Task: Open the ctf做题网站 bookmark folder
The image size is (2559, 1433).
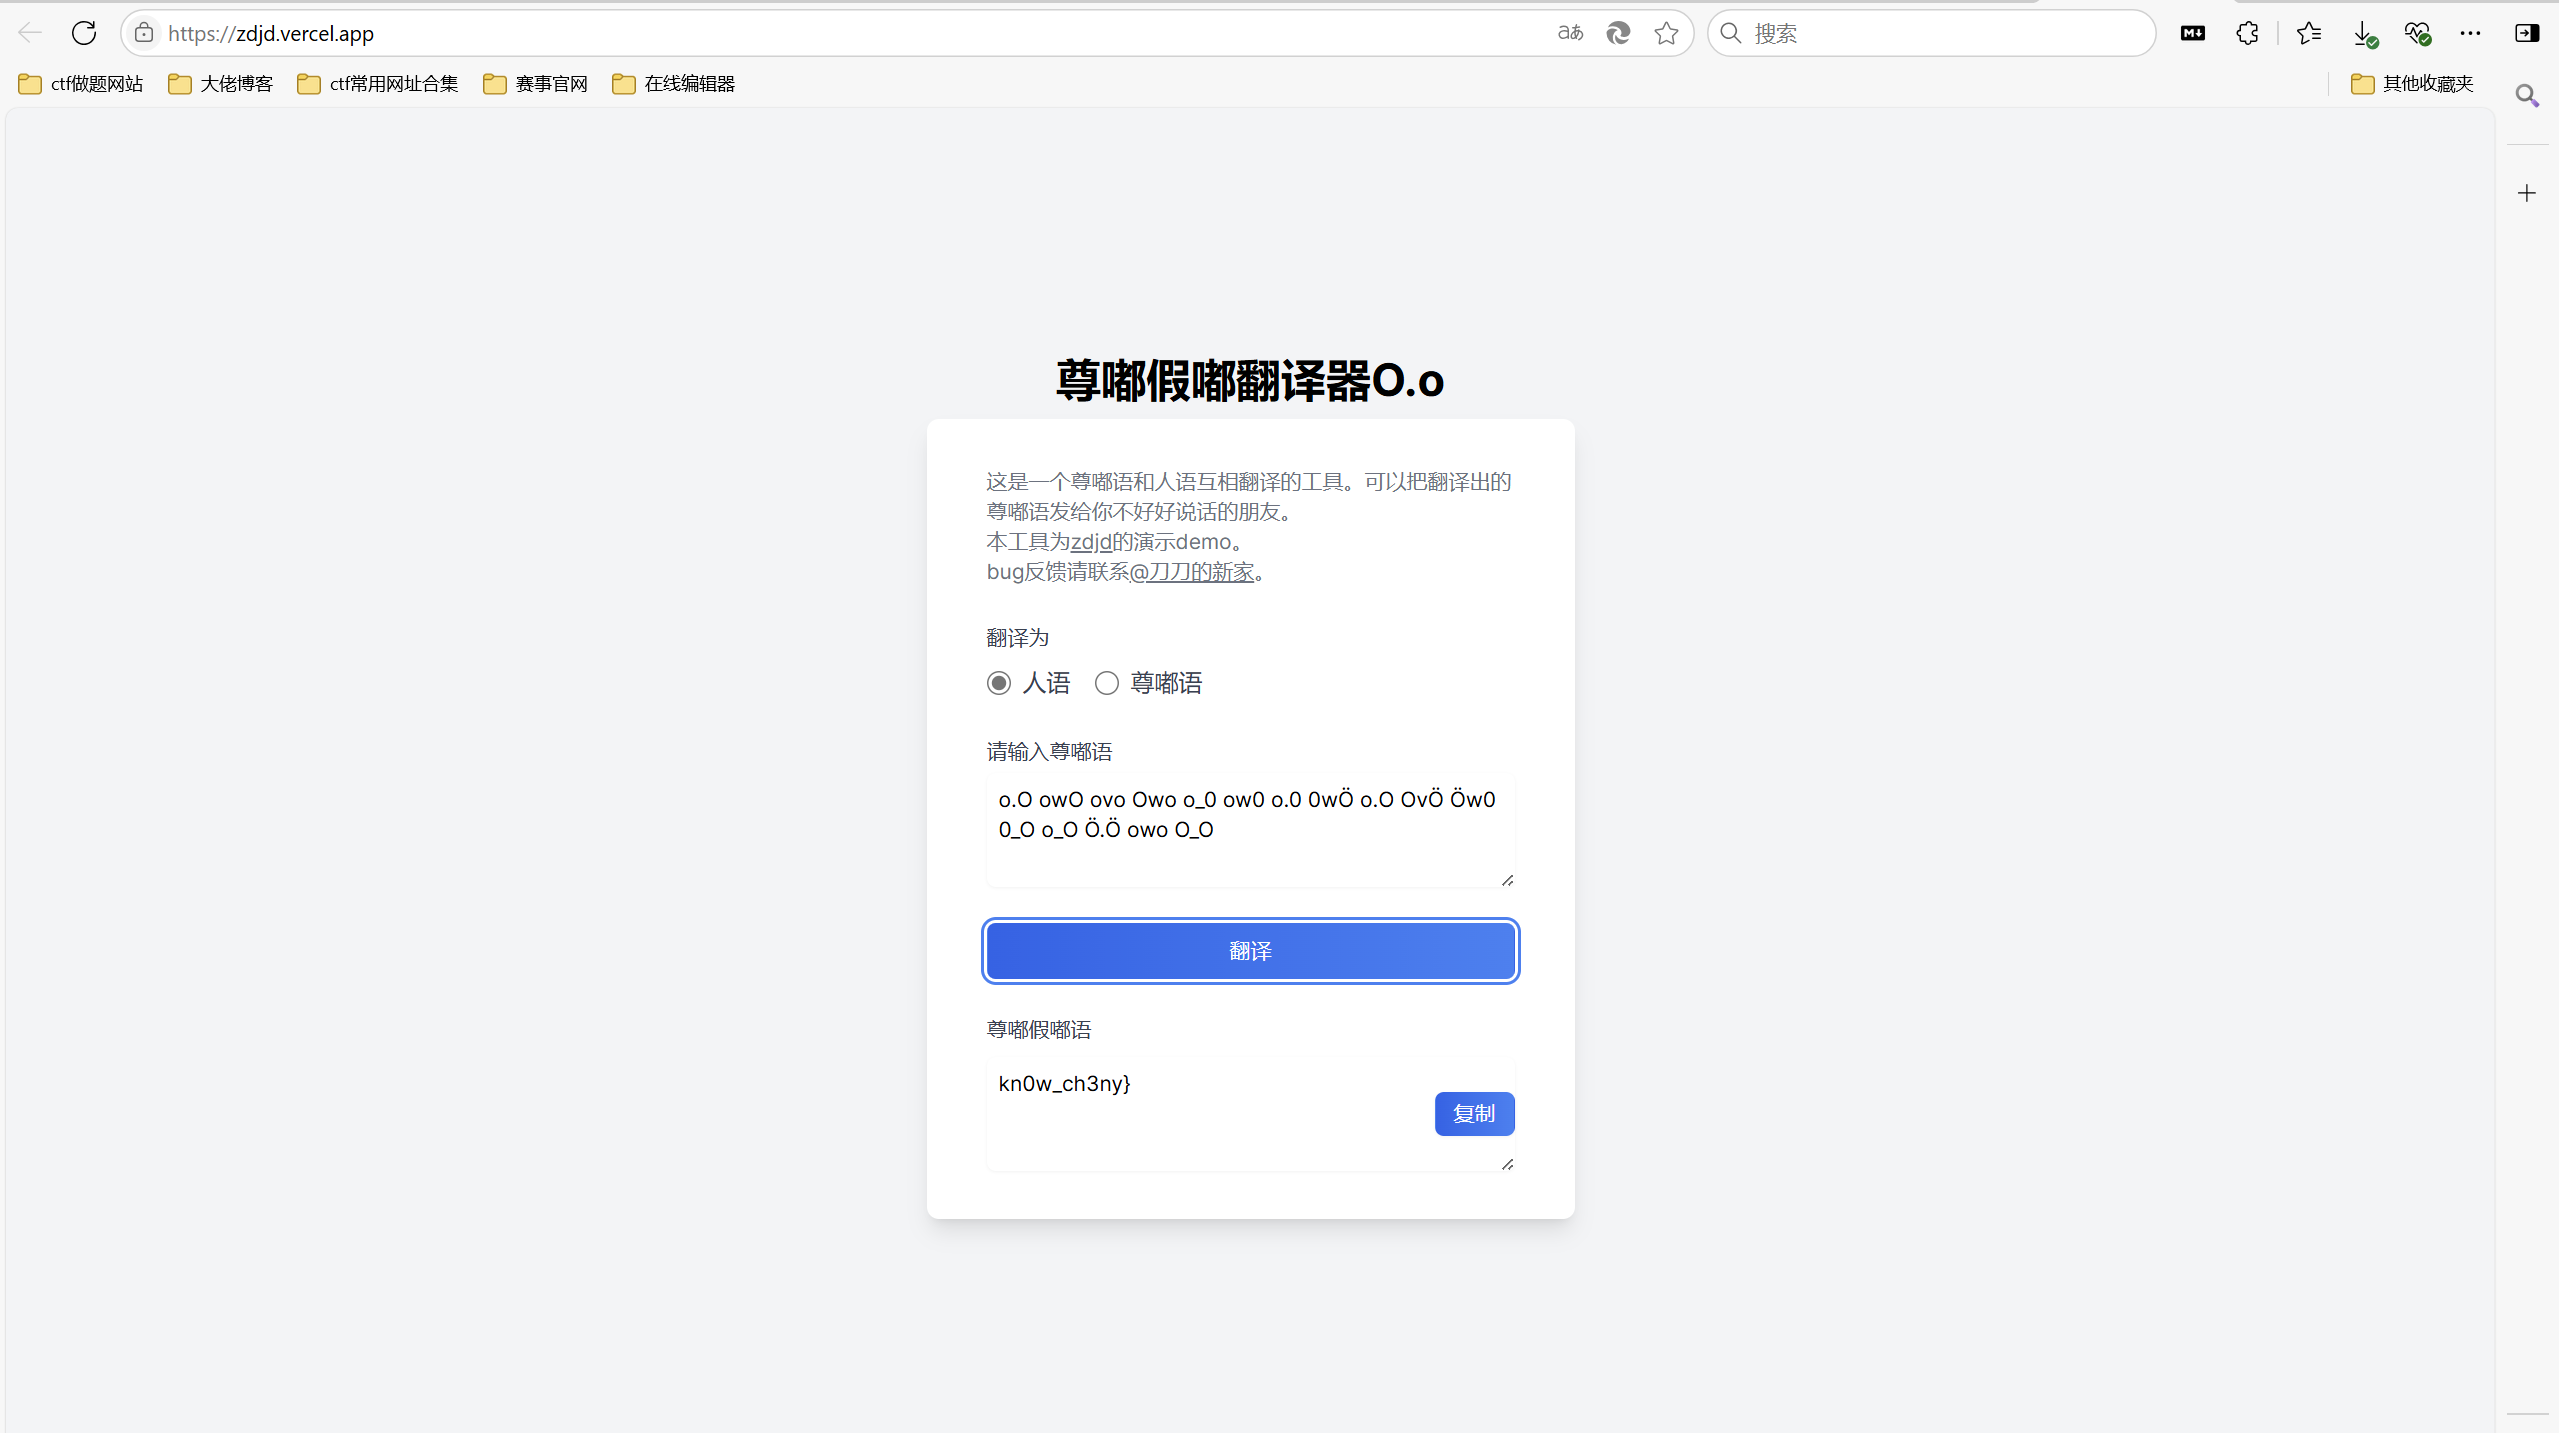Action: [81, 84]
